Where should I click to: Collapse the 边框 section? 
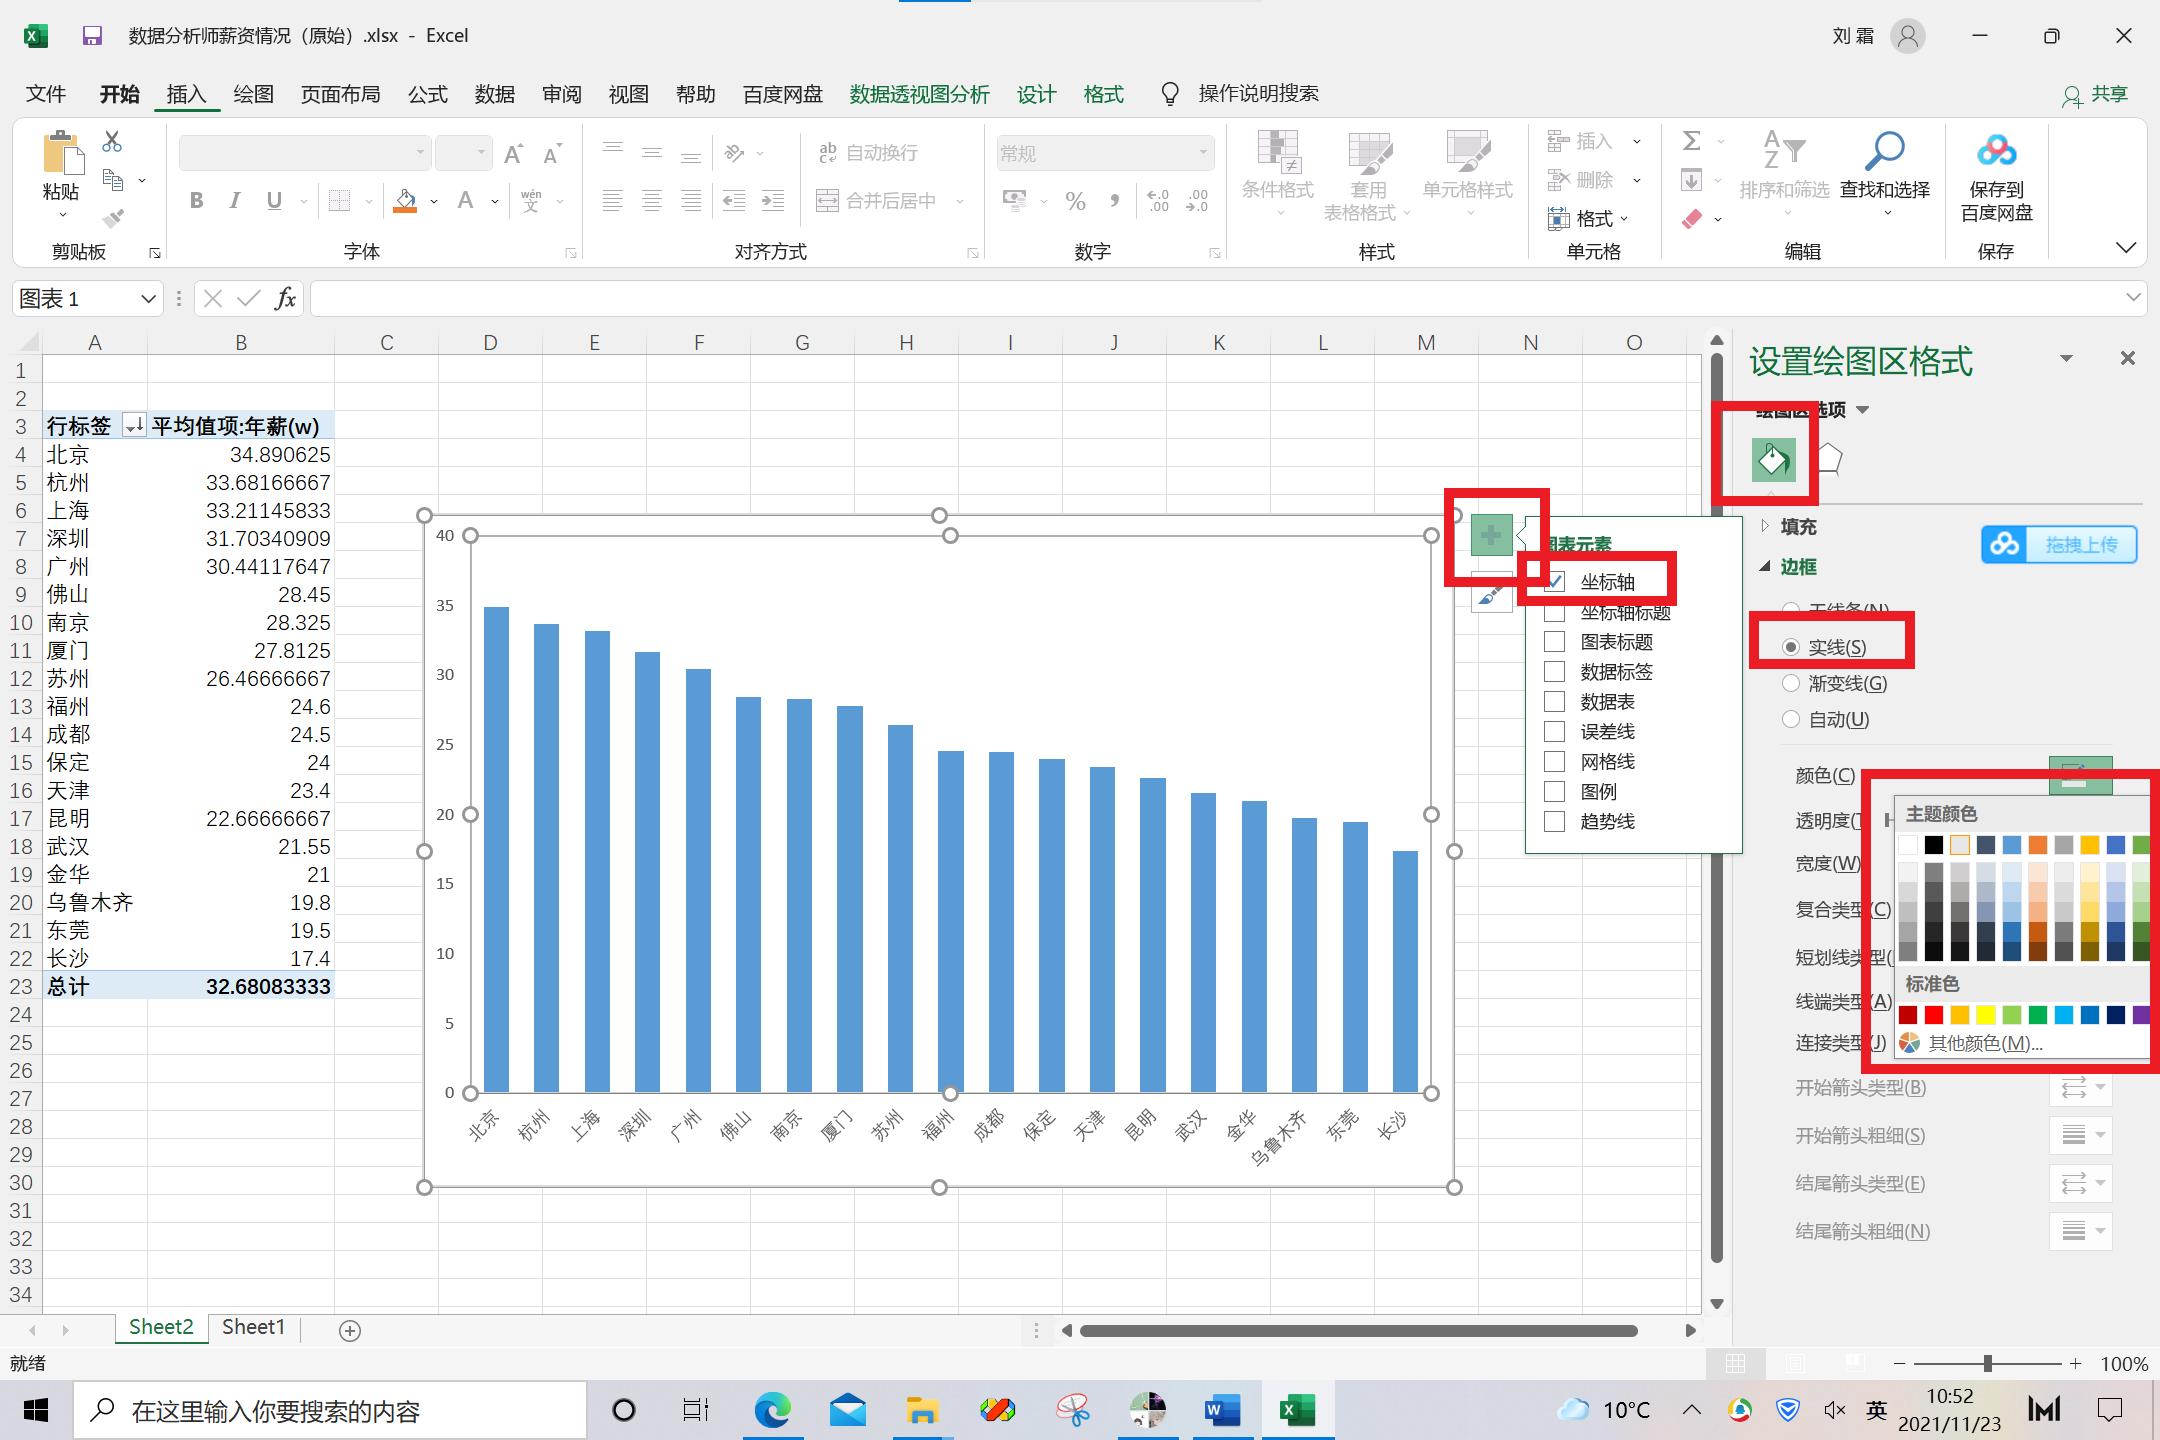click(x=1765, y=567)
